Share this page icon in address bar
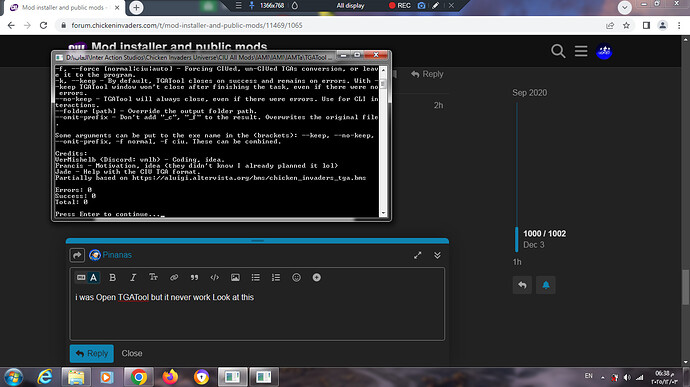690x387 pixels. 610,26
